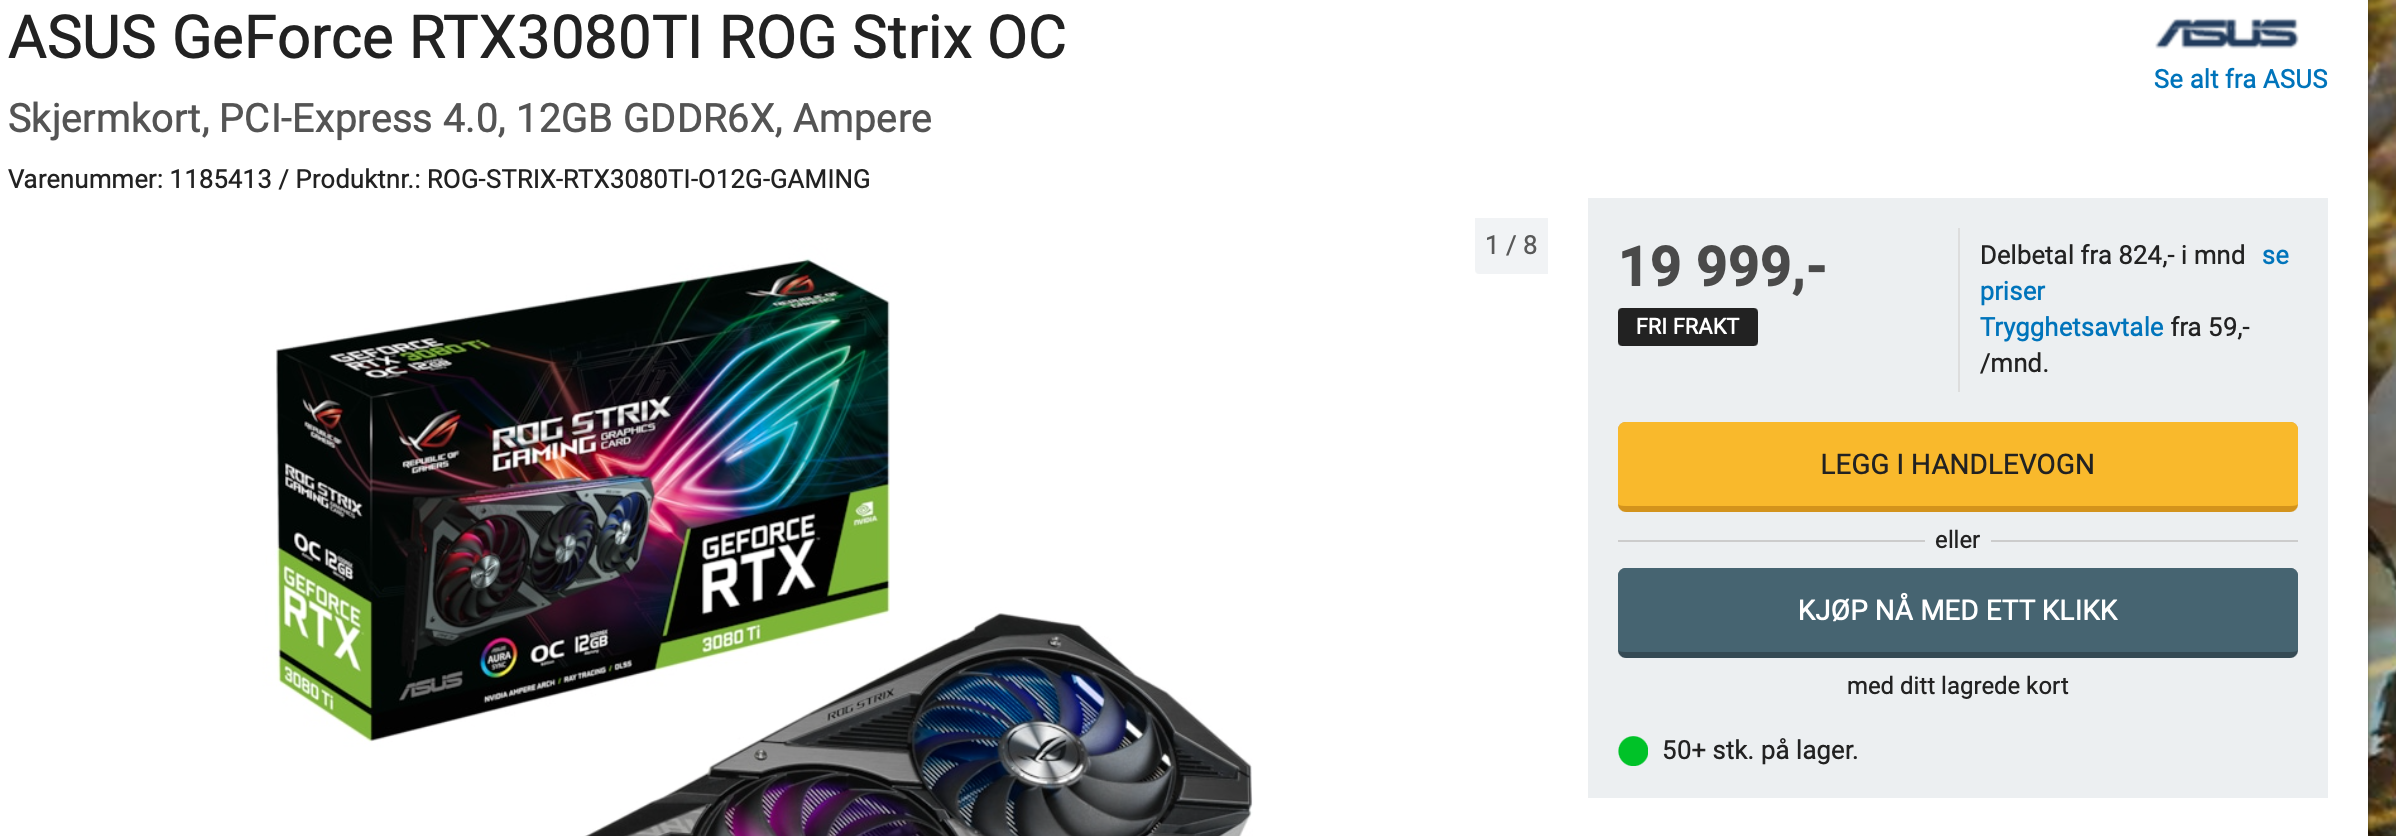Click the '50+ stk. på lager' stock text
This screenshot has height=836, width=2396.
(1760, 751)
